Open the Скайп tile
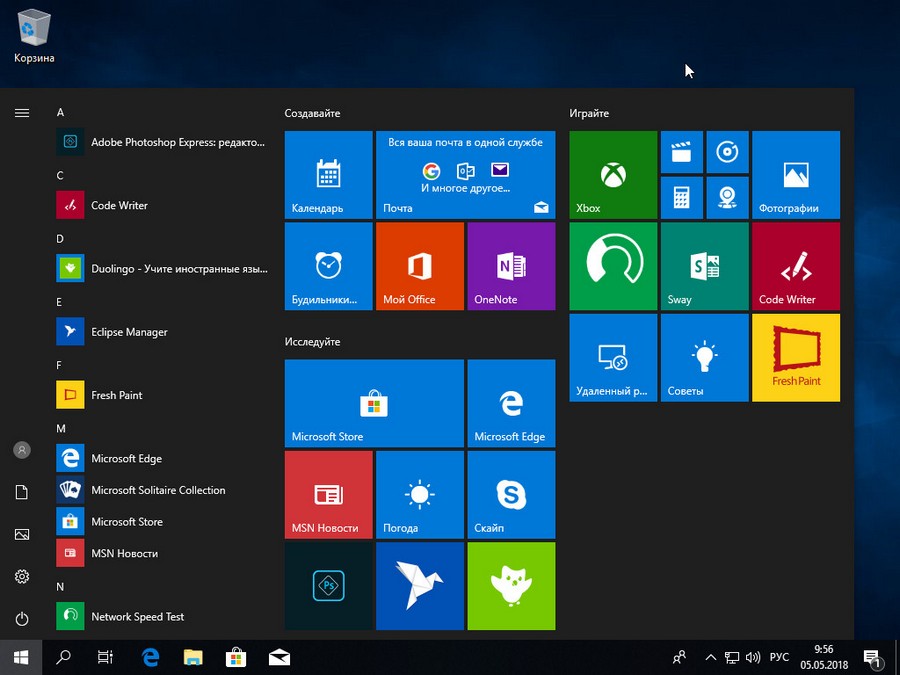Image resolution: width=900 pixels, height=675 pixels. tap(511, 495)
